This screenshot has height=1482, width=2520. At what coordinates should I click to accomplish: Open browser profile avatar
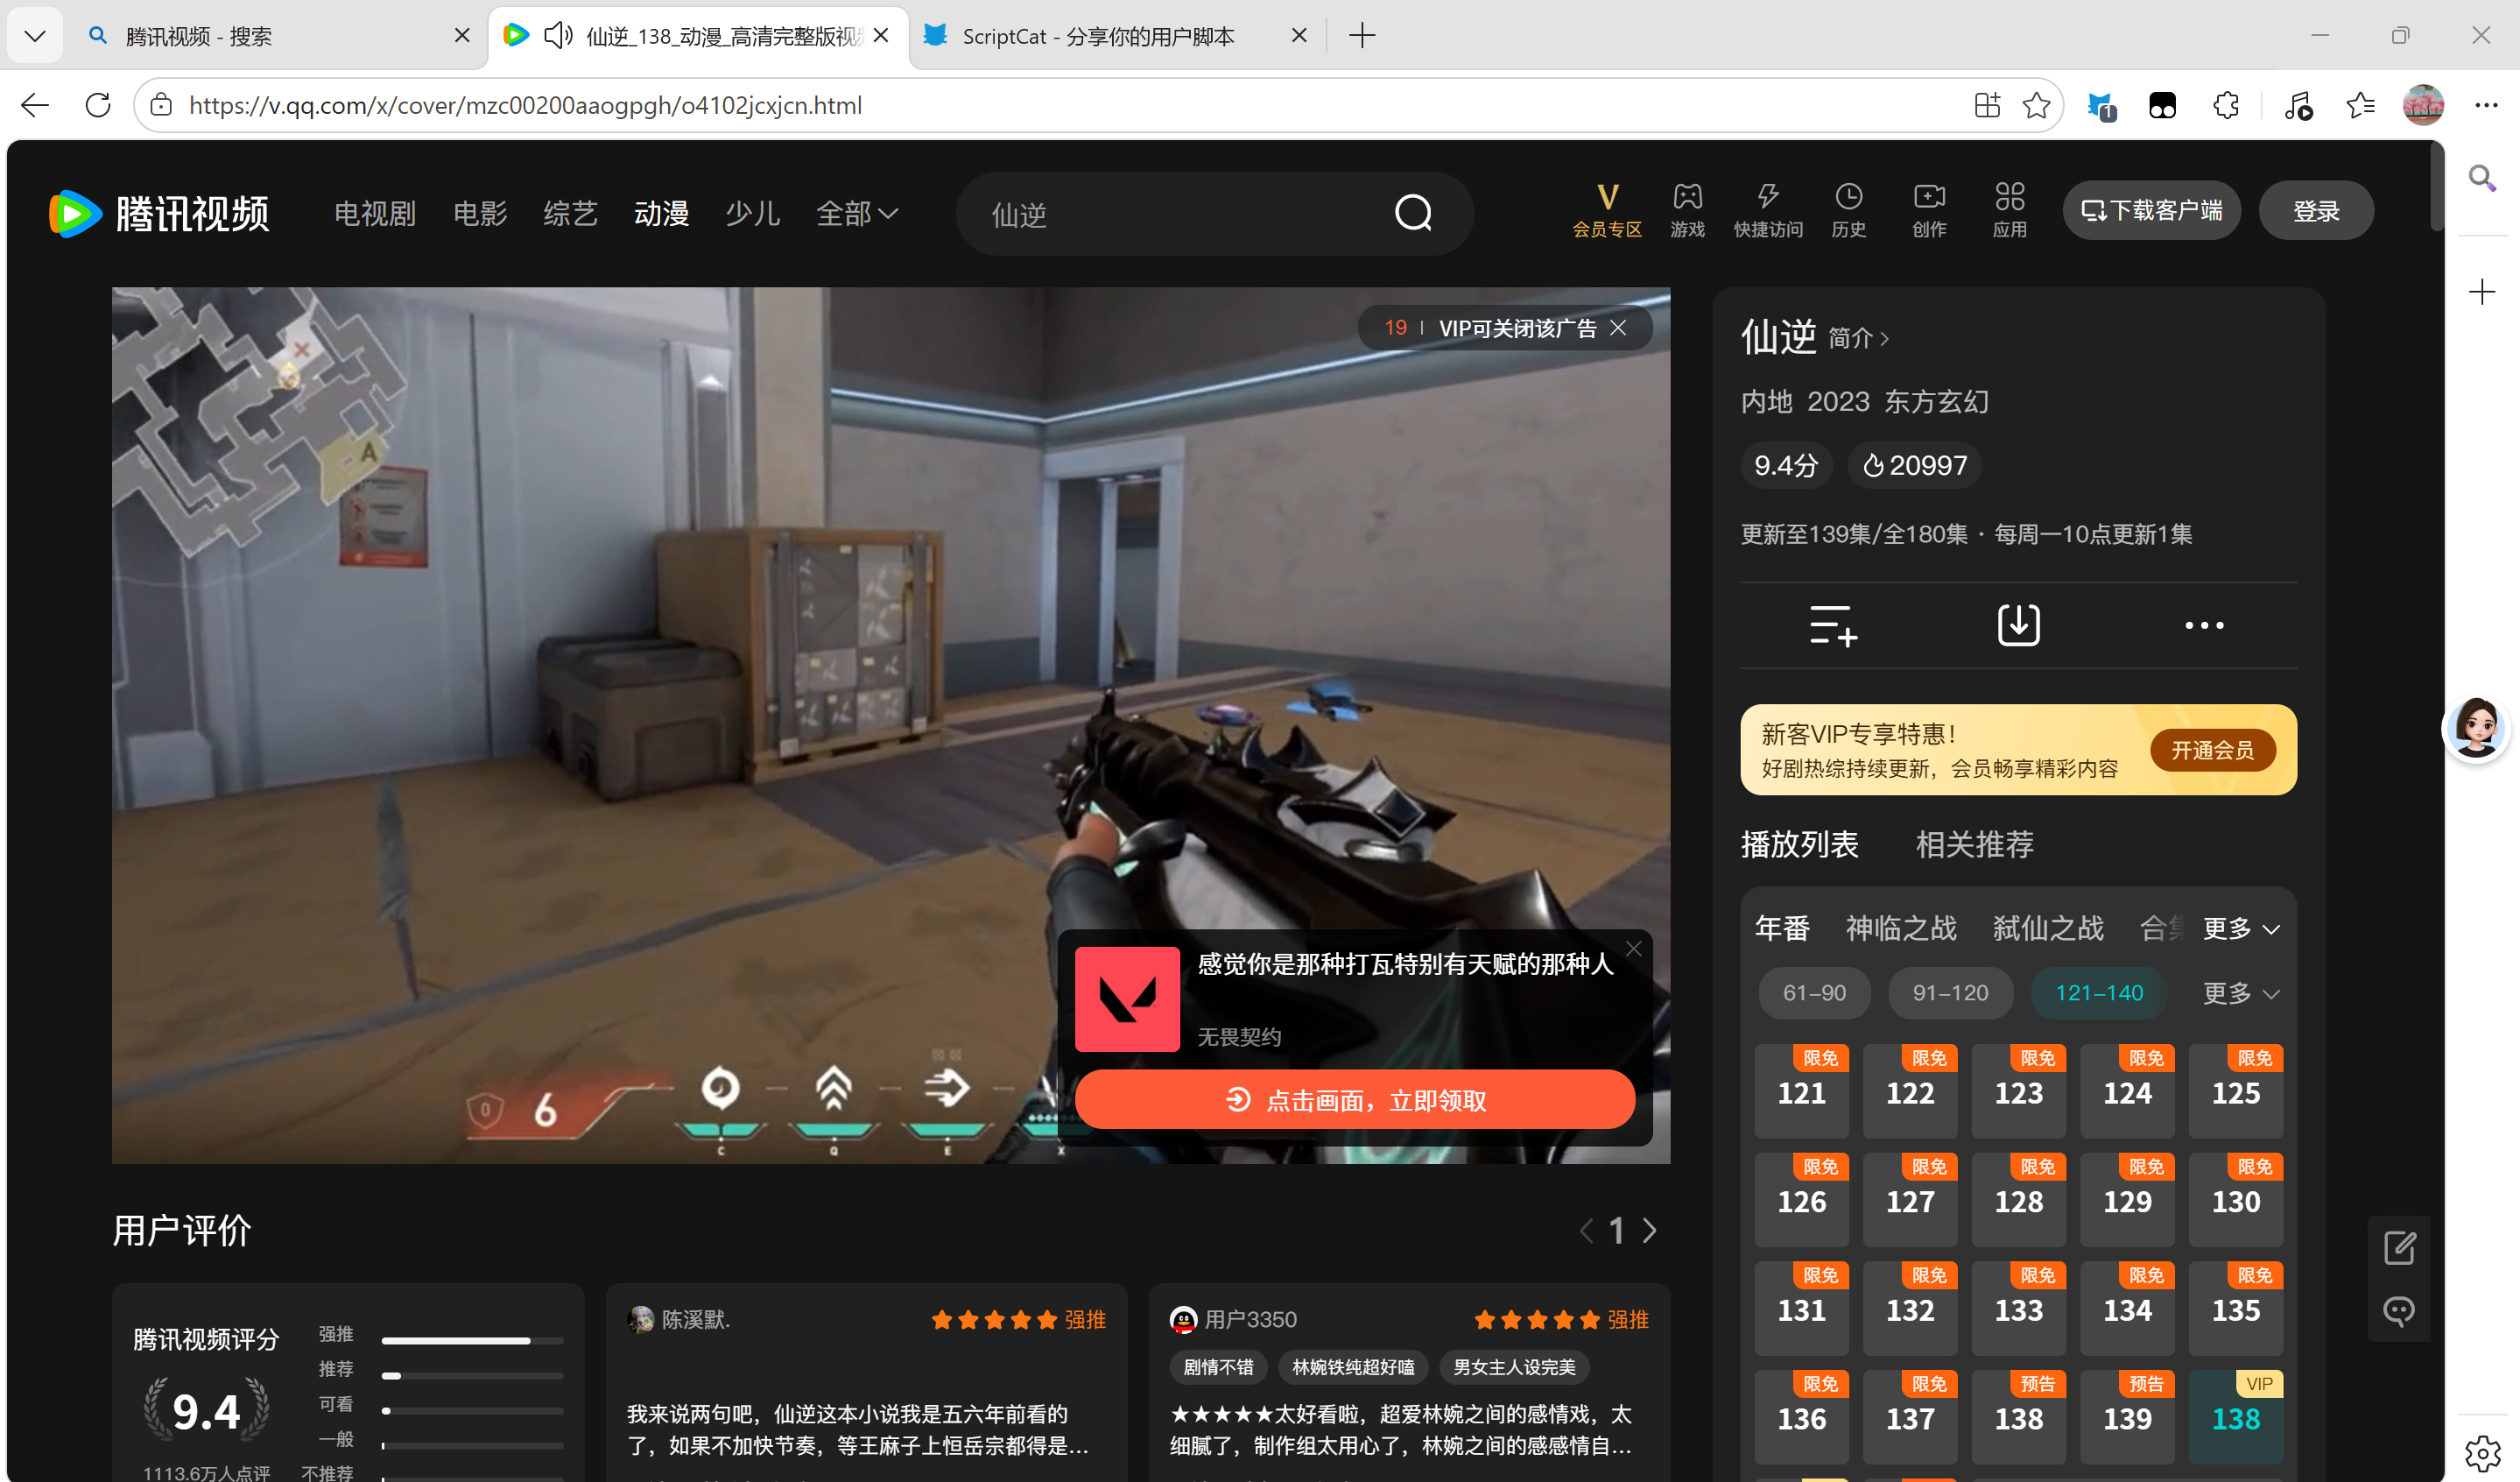[2423, 105]
